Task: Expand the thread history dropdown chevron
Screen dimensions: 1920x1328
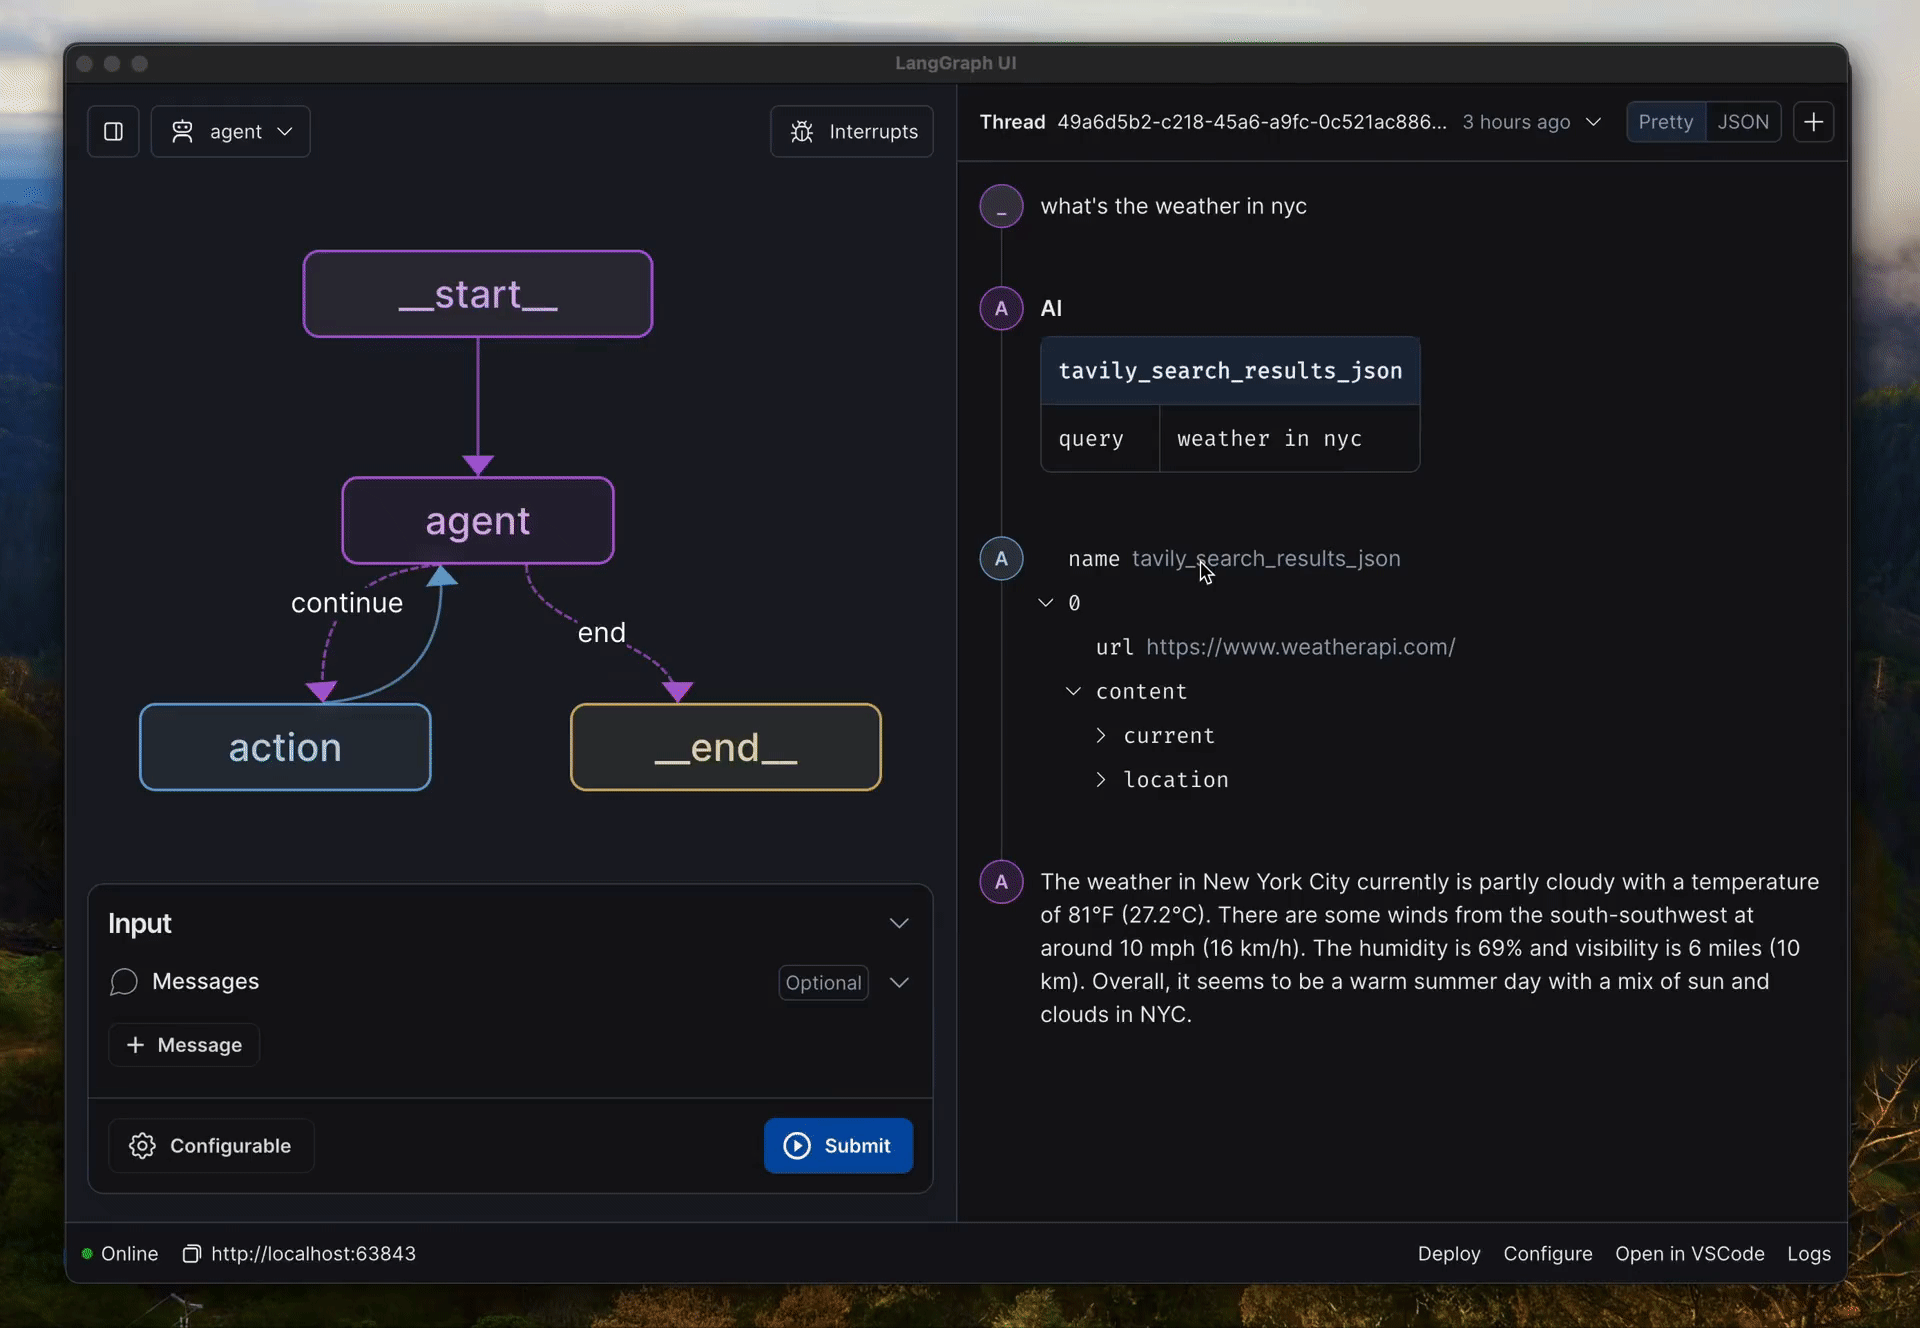Action: (x=1594, y=122)
